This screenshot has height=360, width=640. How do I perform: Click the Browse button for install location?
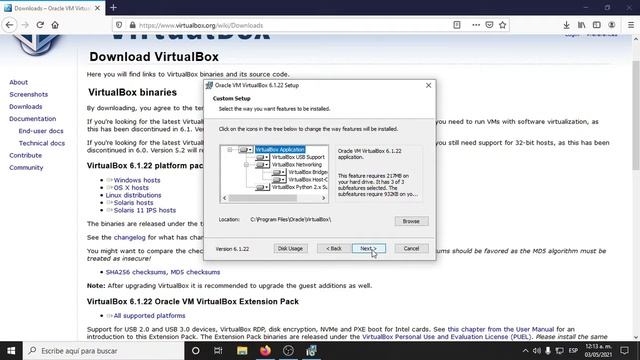pos(411,221)
